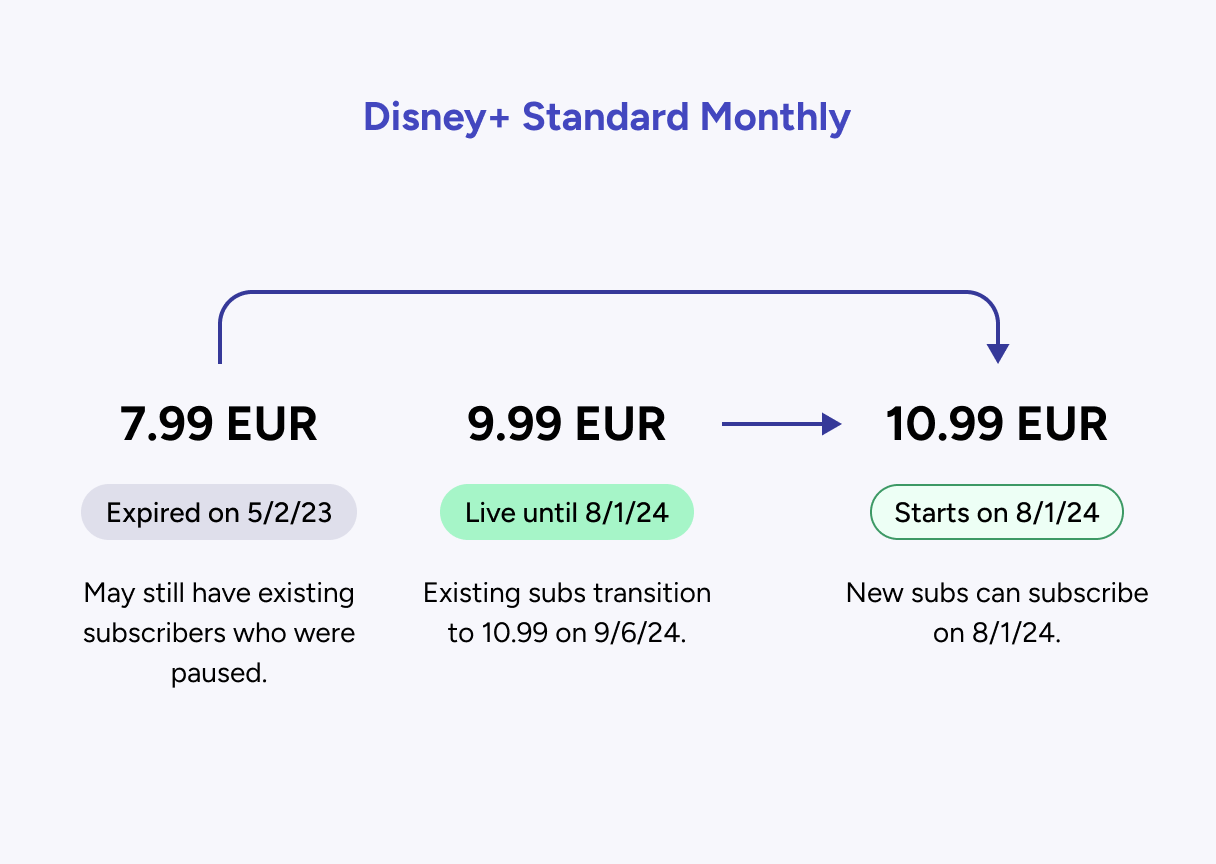
Task: Click the word "paused." under 7.99 EUR
Action: pyautogui.click(x=219, y=673)
